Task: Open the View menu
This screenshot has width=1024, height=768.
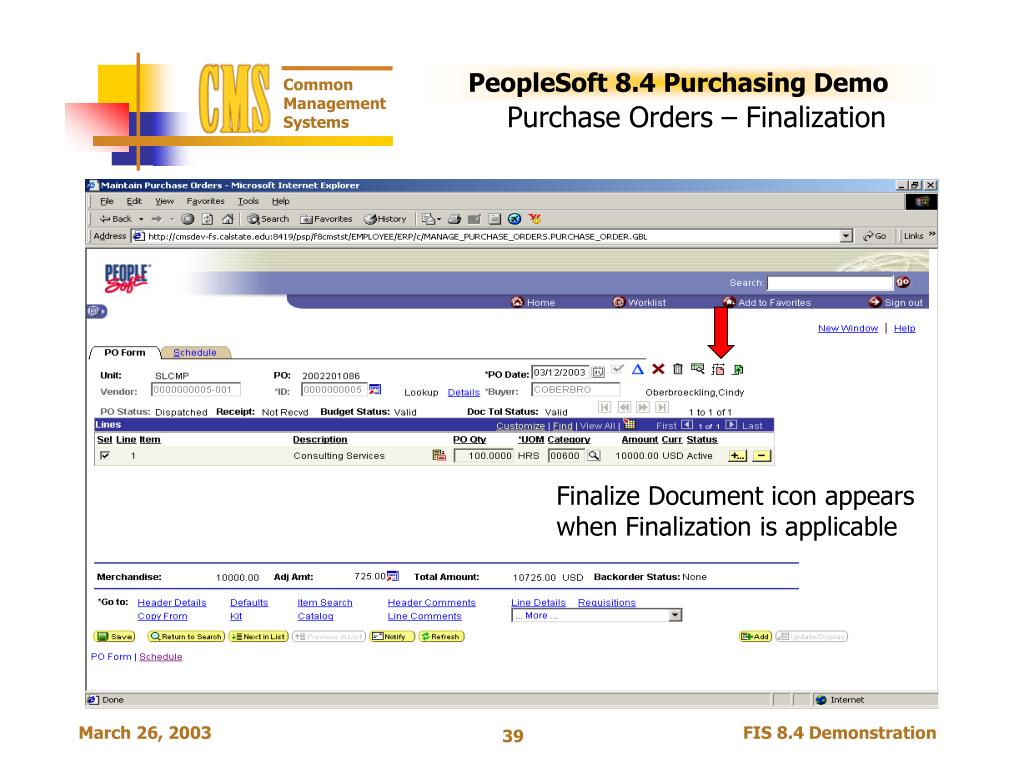Action: (x=164, y=201)
